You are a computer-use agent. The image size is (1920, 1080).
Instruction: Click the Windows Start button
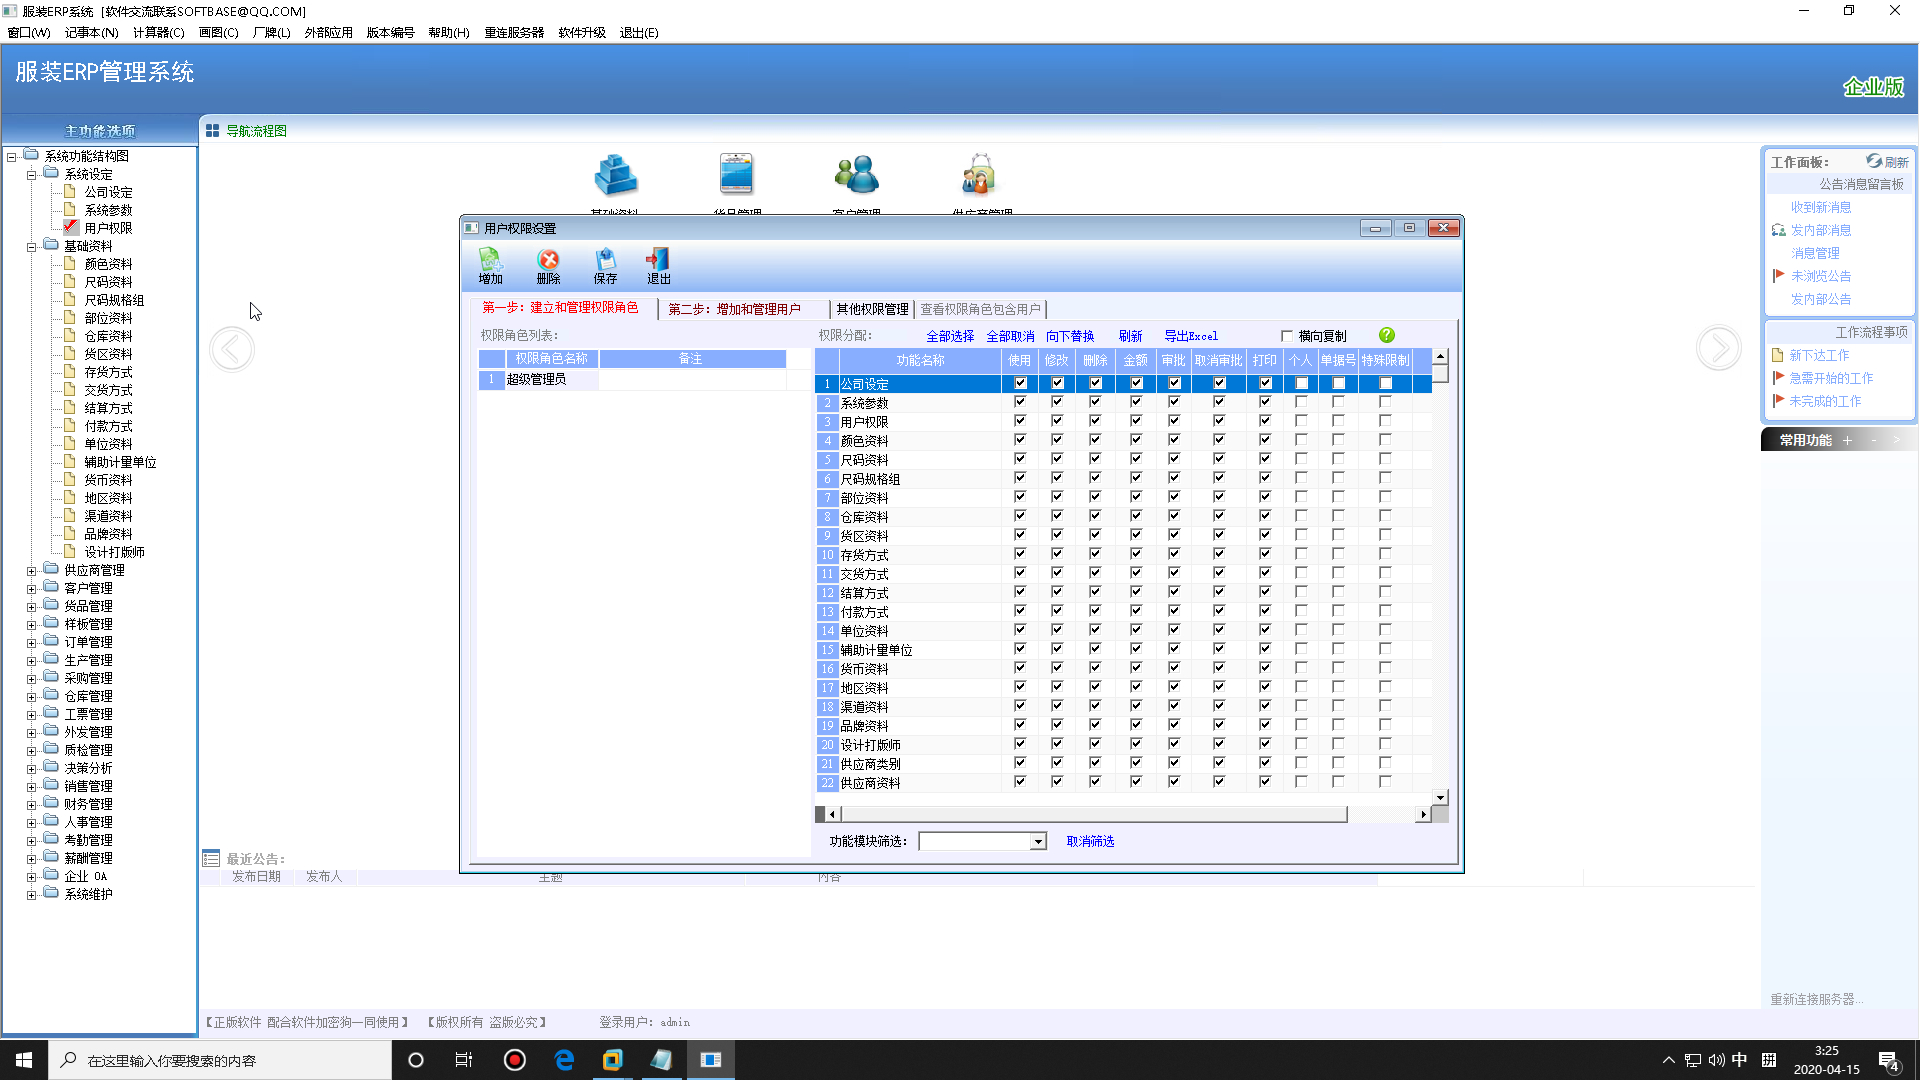coord(24,1060)
